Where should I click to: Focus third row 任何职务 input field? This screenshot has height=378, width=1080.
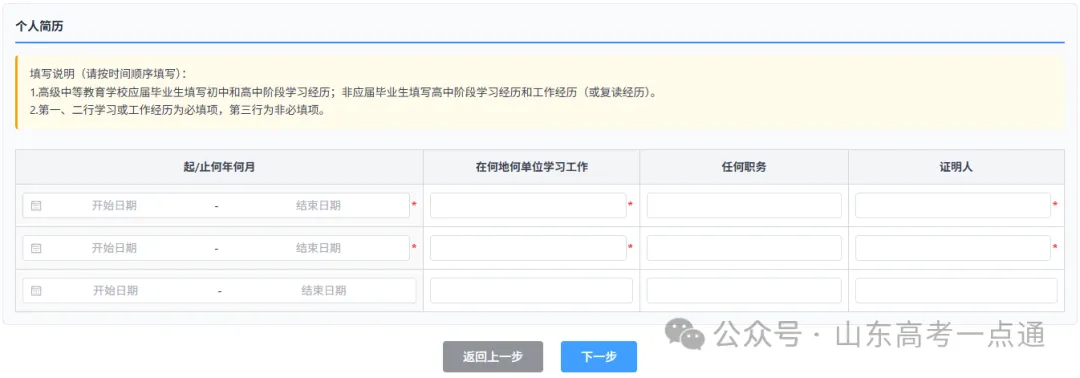(x=744, y=291)
